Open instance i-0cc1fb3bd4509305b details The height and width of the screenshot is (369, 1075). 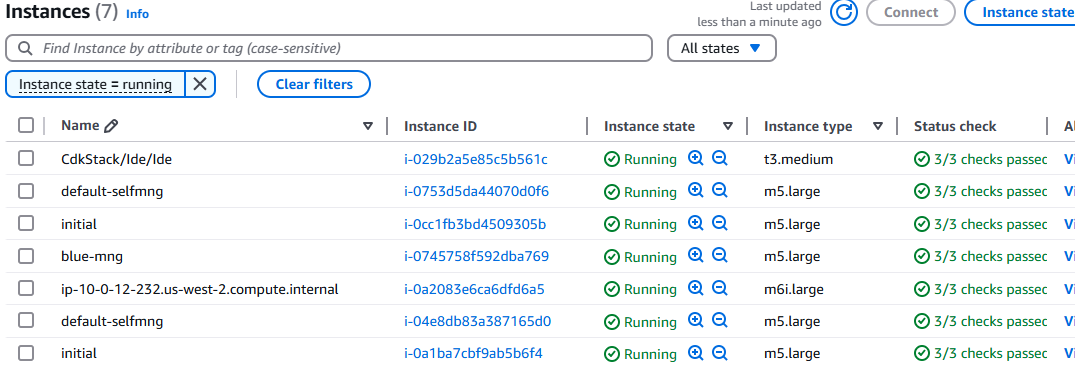tap(475, 224)
